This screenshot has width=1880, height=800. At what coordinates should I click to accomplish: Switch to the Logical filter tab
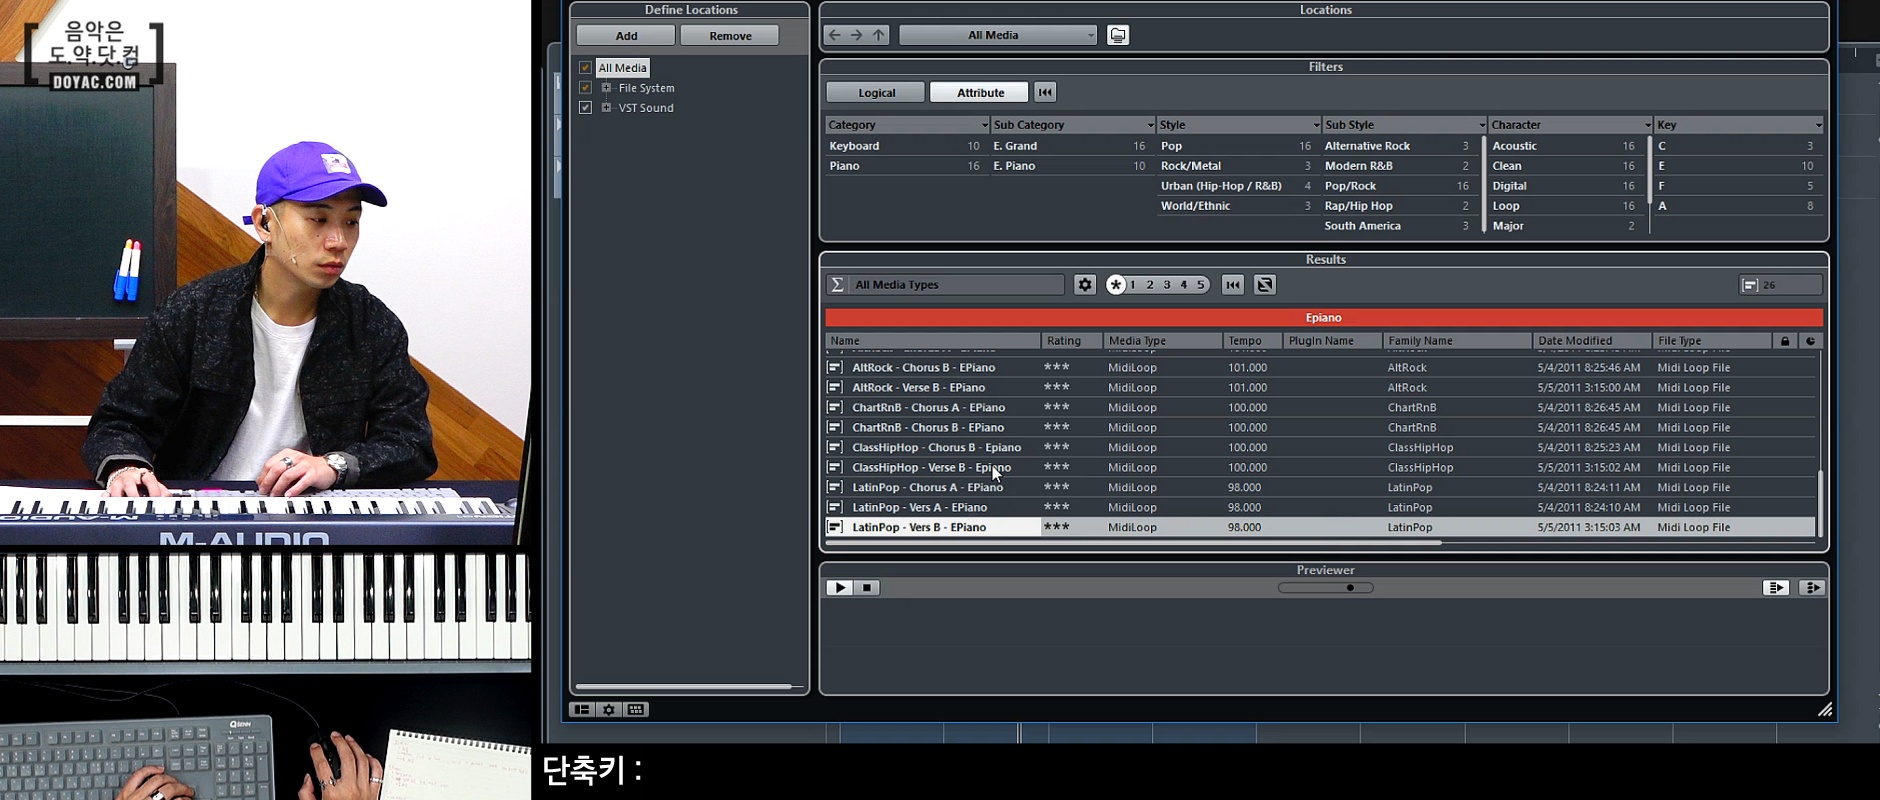pos(876,93)
